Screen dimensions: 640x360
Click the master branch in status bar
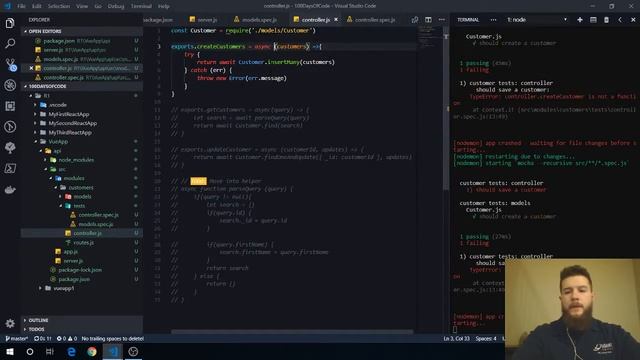pos(16,338)
